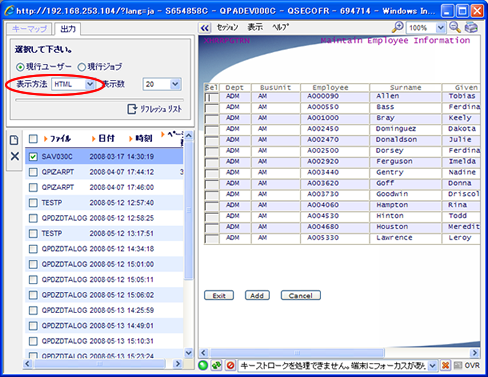Click the zoom in magnifier icon
488x377 pixels.
click(x=397, y=27)
